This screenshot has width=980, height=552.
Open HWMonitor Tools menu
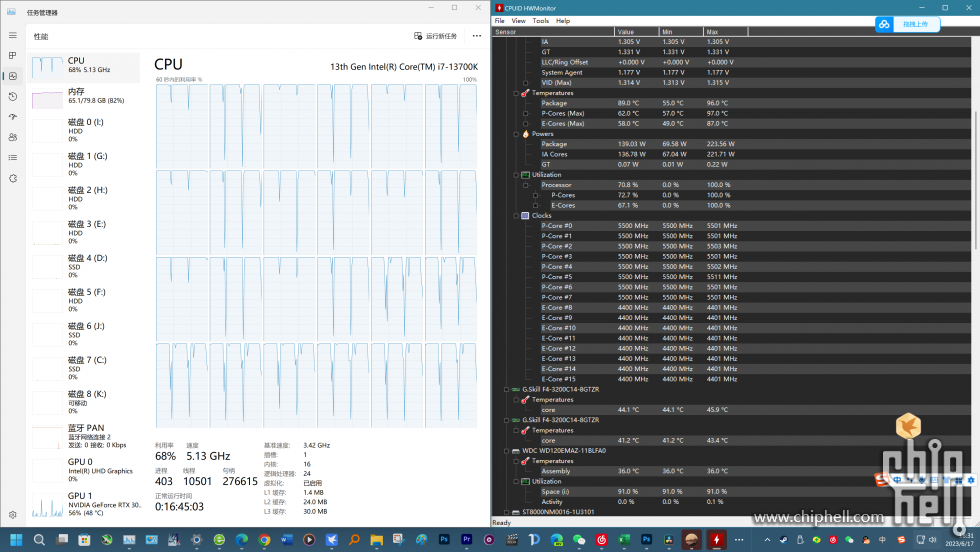pos(541,21)
